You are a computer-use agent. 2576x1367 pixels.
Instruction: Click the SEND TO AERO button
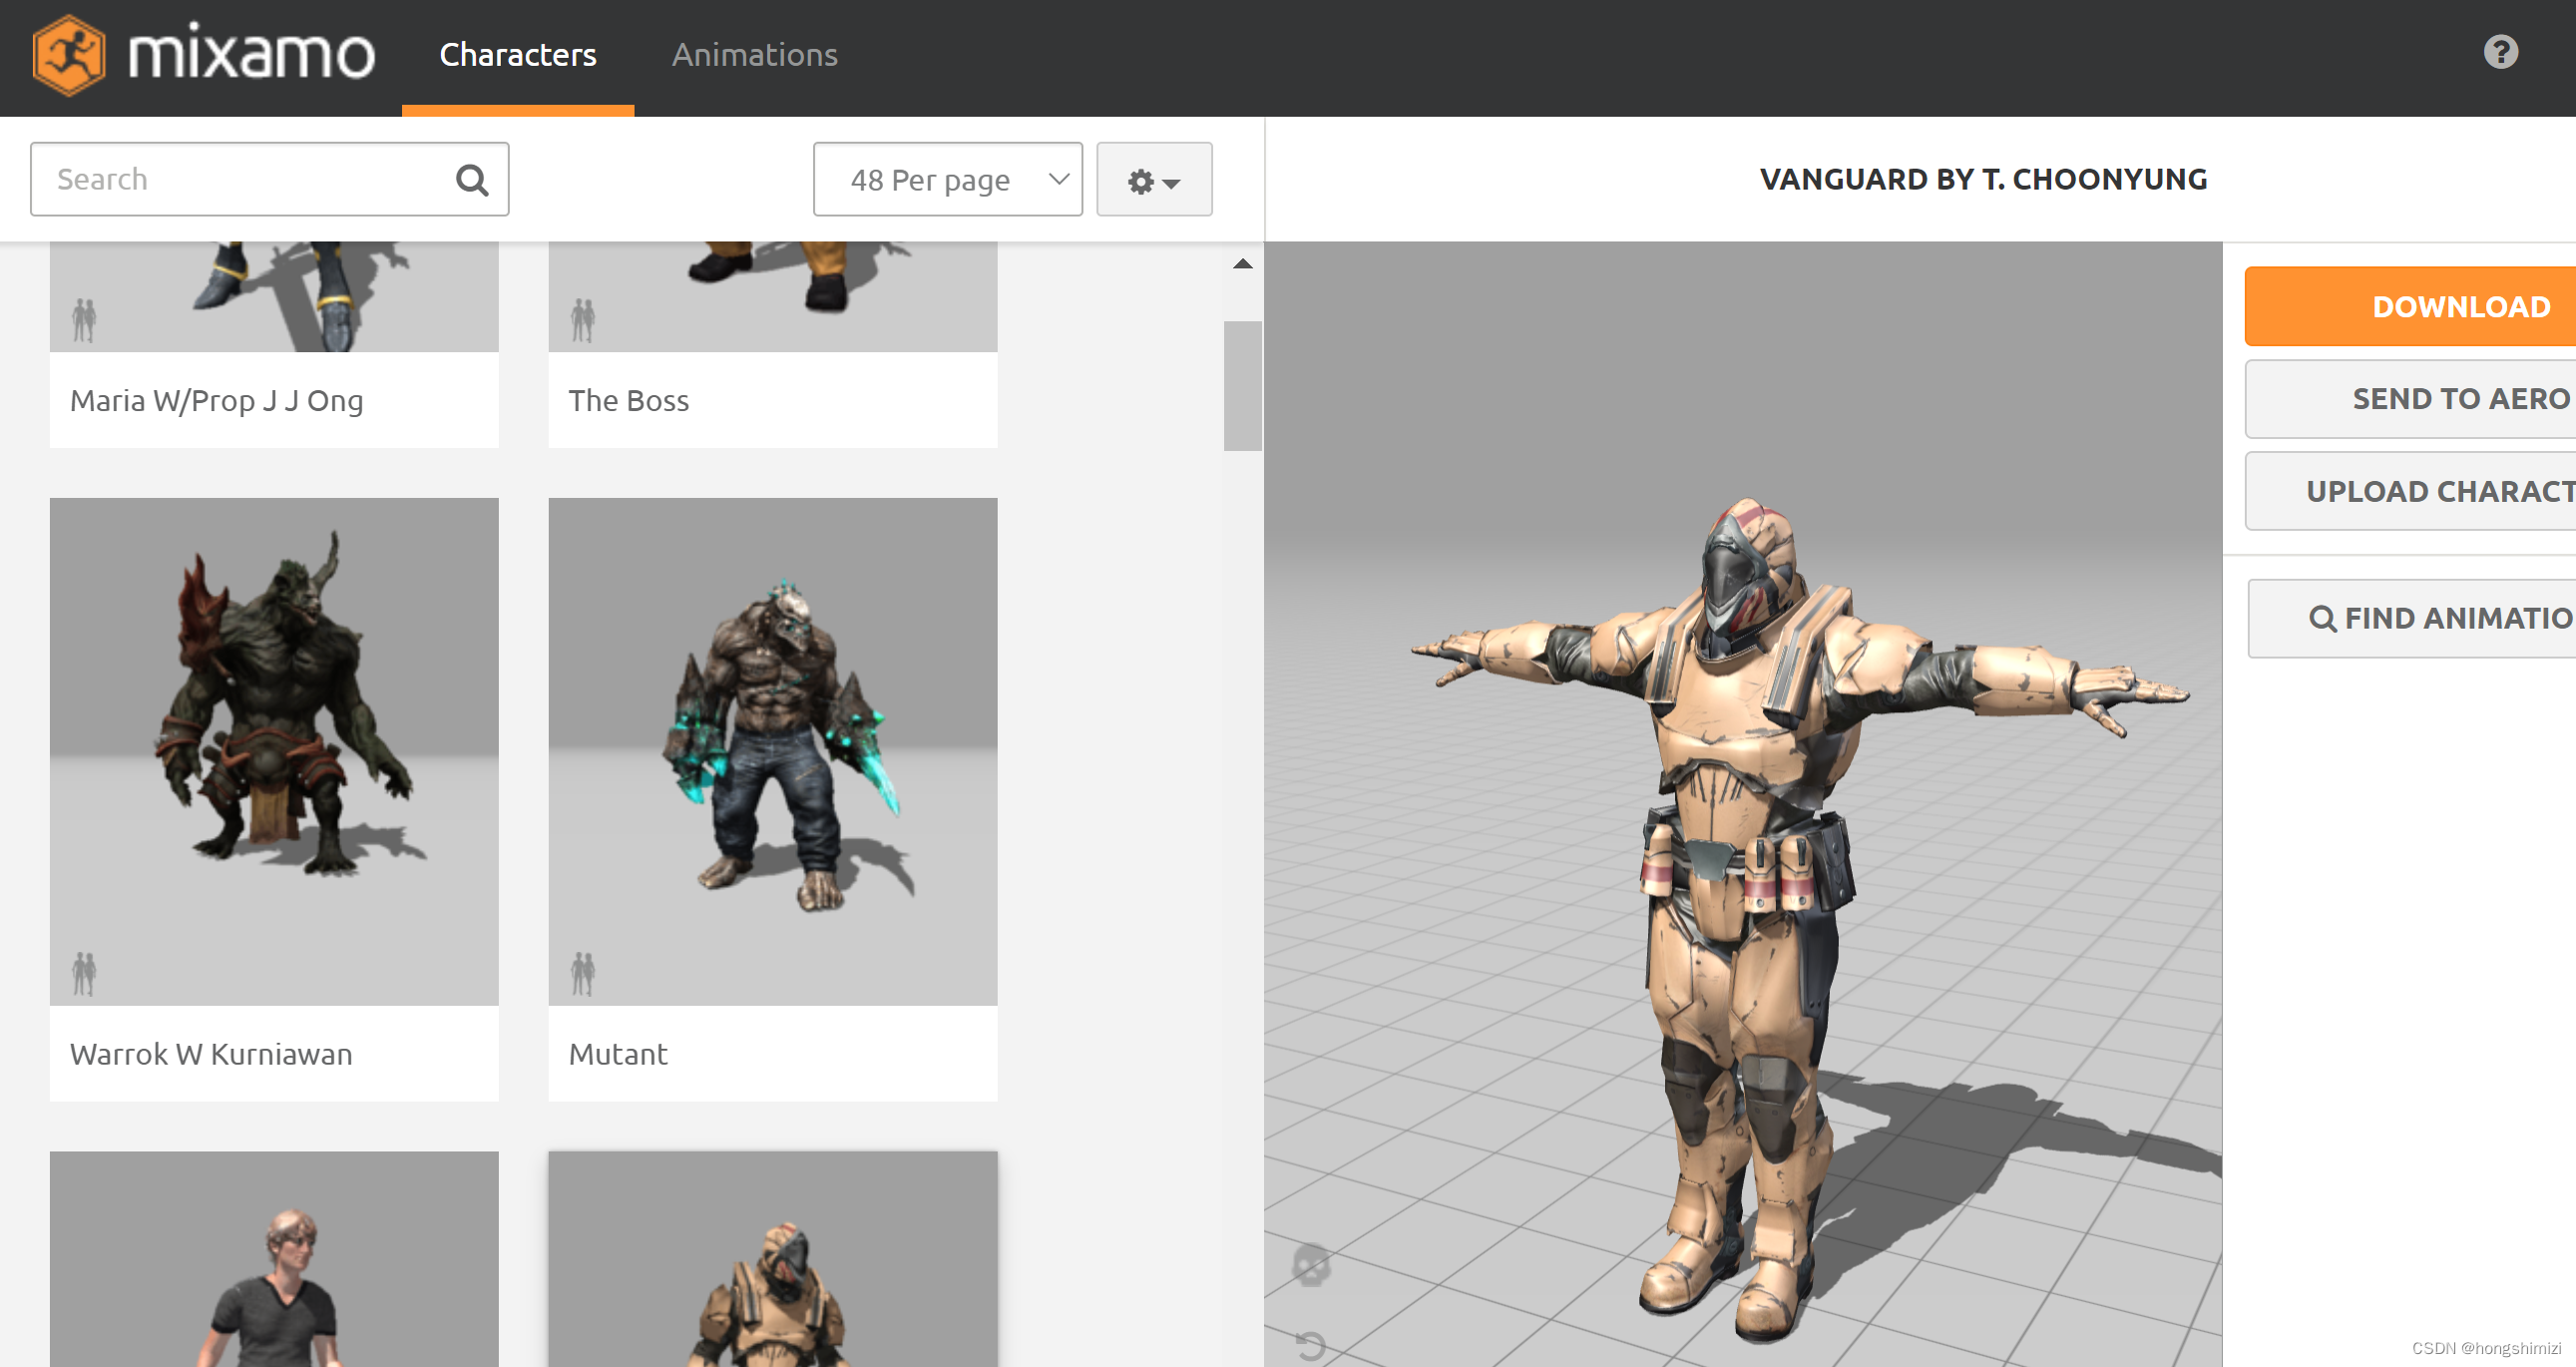[x=2458, y=399]
